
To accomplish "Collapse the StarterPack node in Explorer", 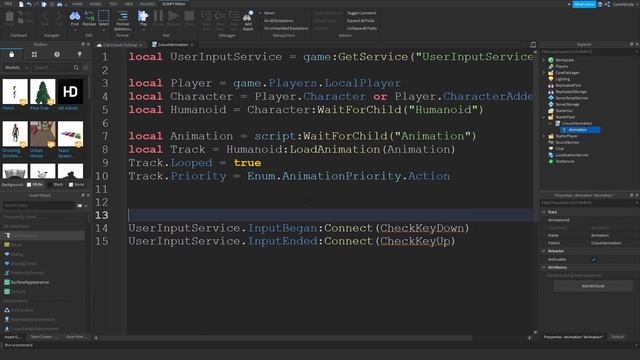I will coord(544,117).
